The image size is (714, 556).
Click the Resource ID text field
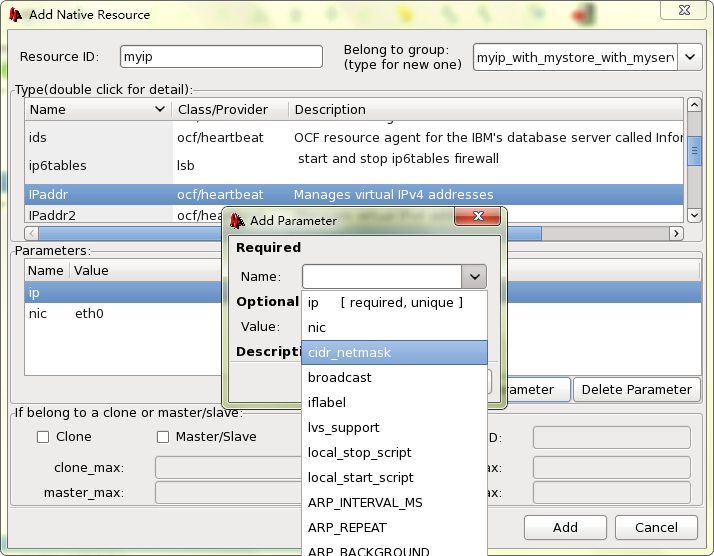(221, 57)
